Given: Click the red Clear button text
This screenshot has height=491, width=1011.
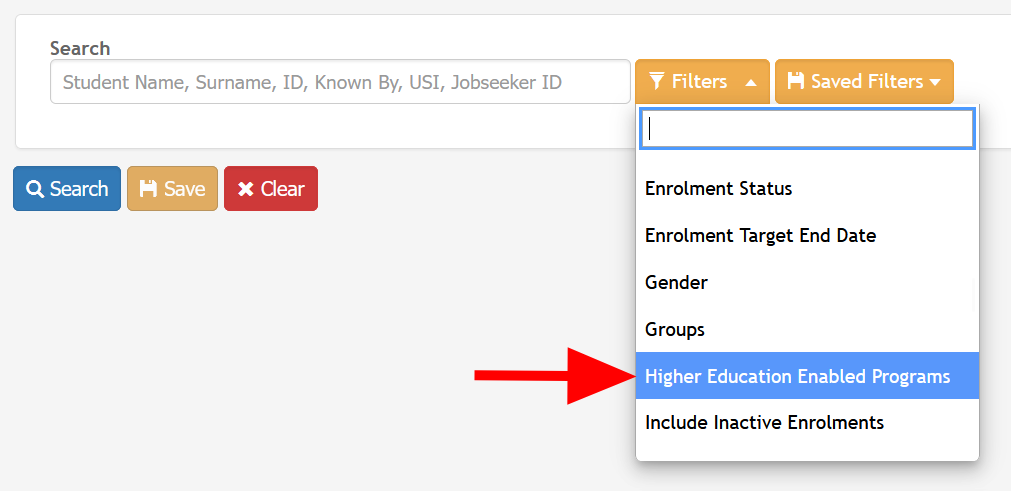Looking at the screenshot, I should pos(282,189).
